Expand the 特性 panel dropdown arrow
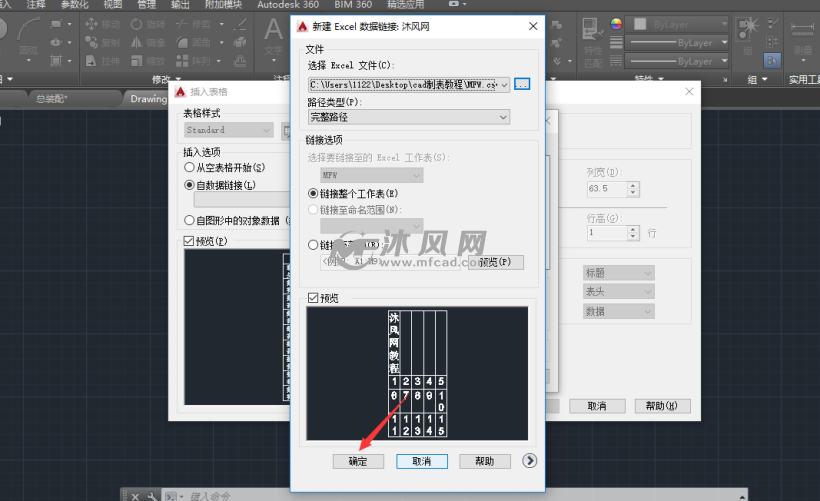 [x=661, y=79]
